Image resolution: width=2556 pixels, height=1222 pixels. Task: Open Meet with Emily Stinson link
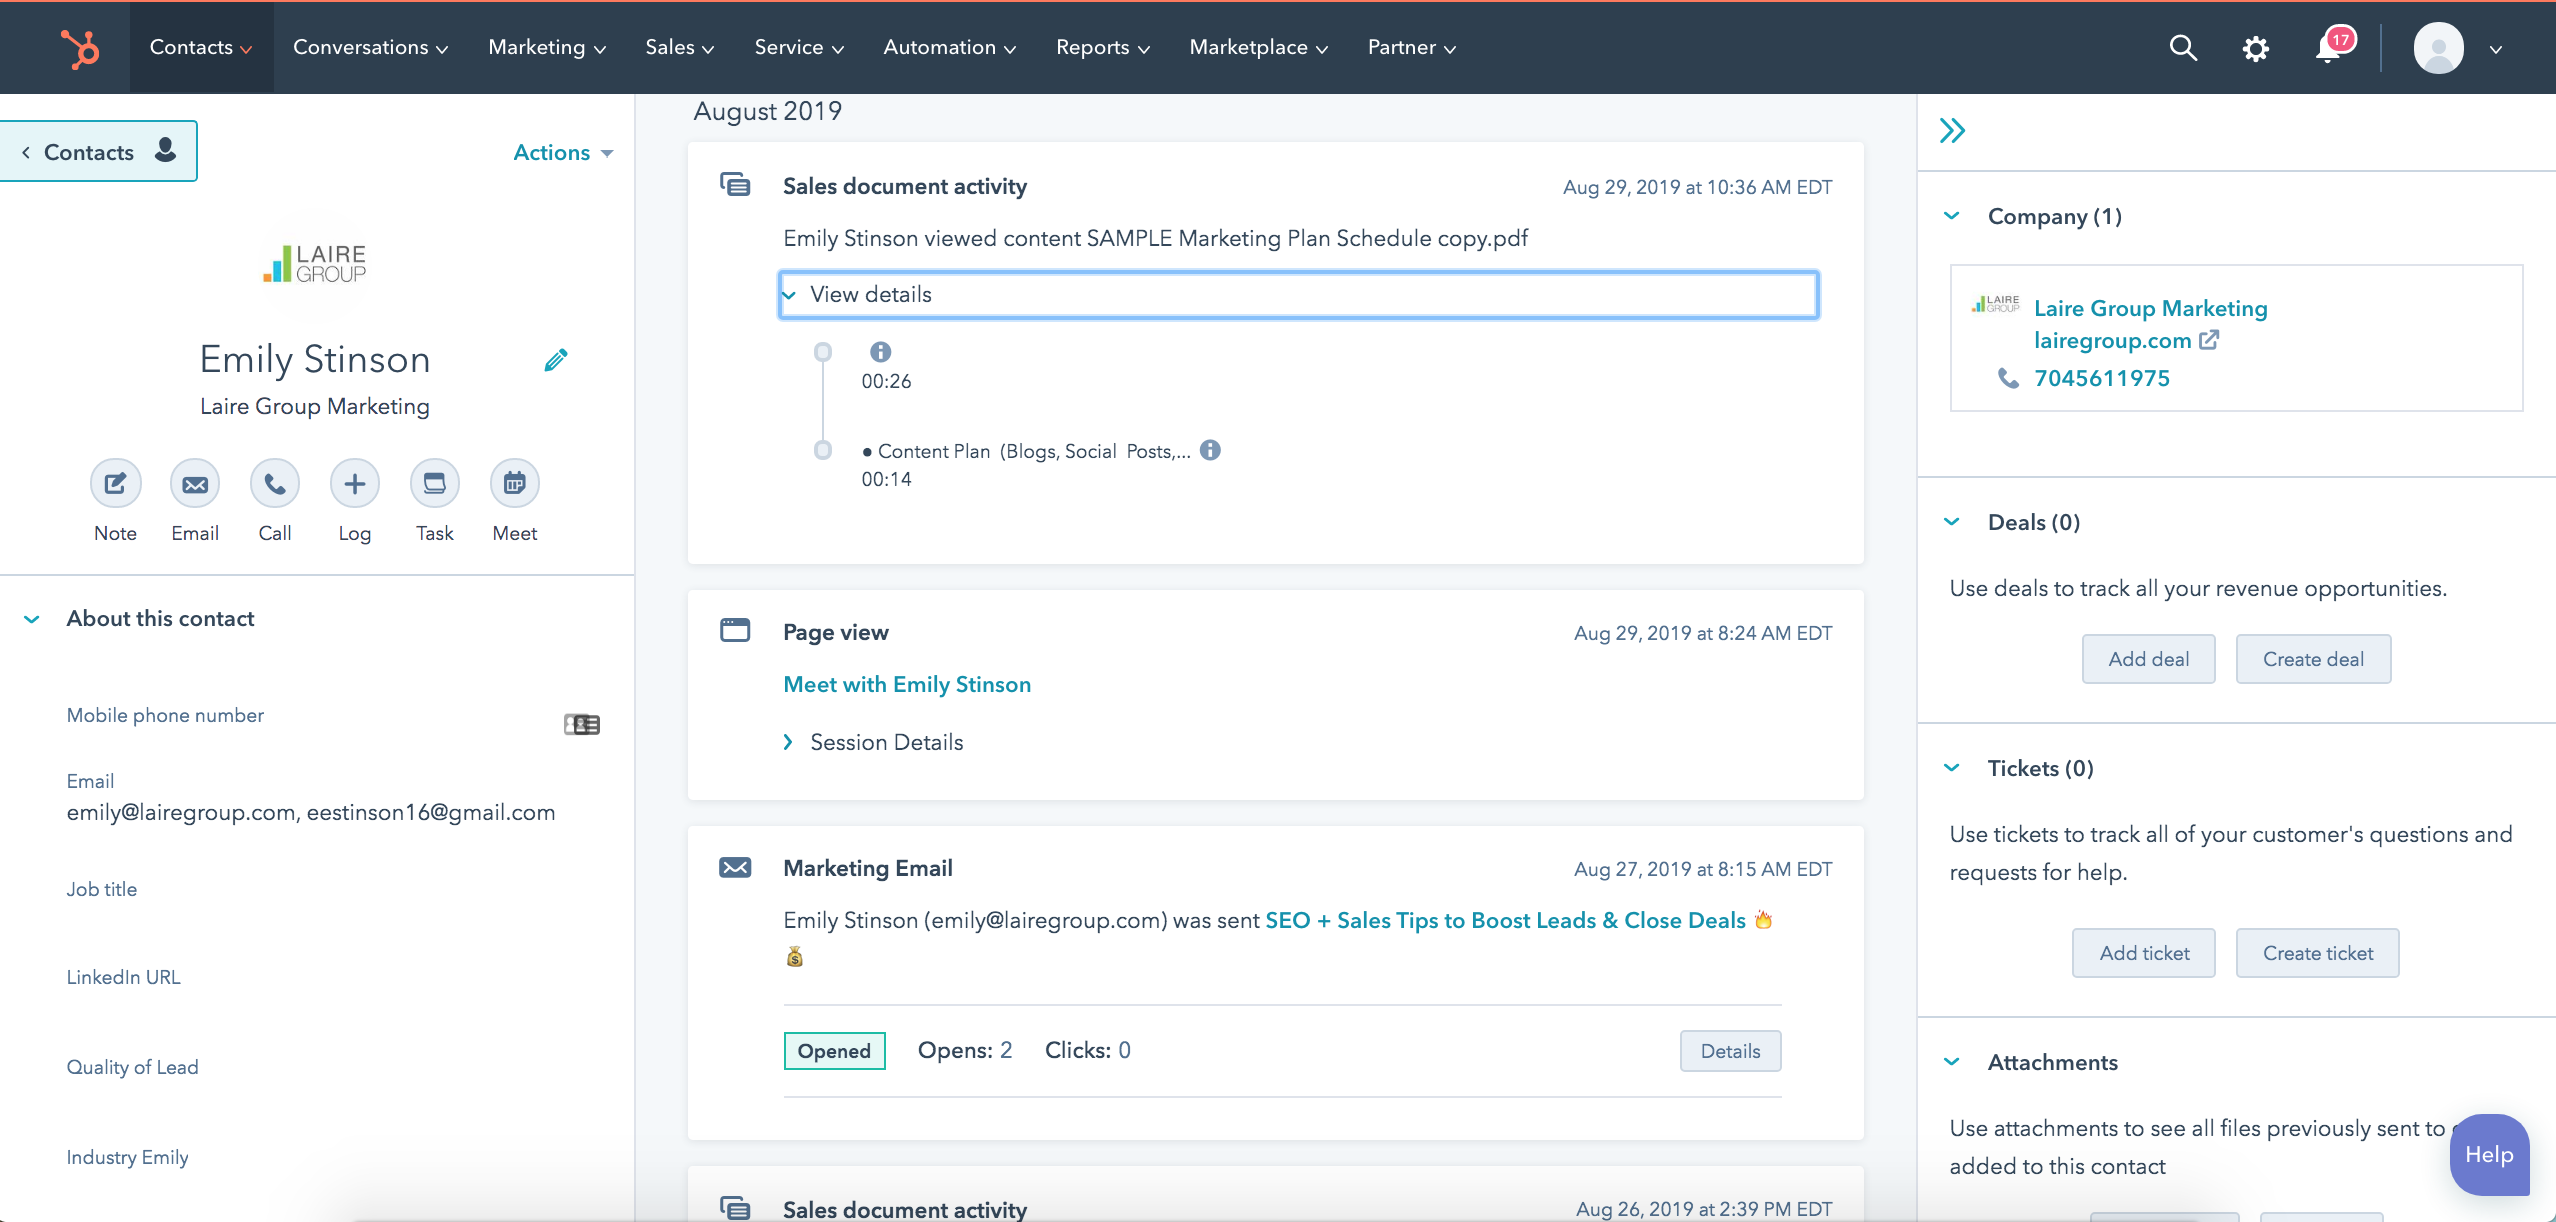click(x=907, y=684)
